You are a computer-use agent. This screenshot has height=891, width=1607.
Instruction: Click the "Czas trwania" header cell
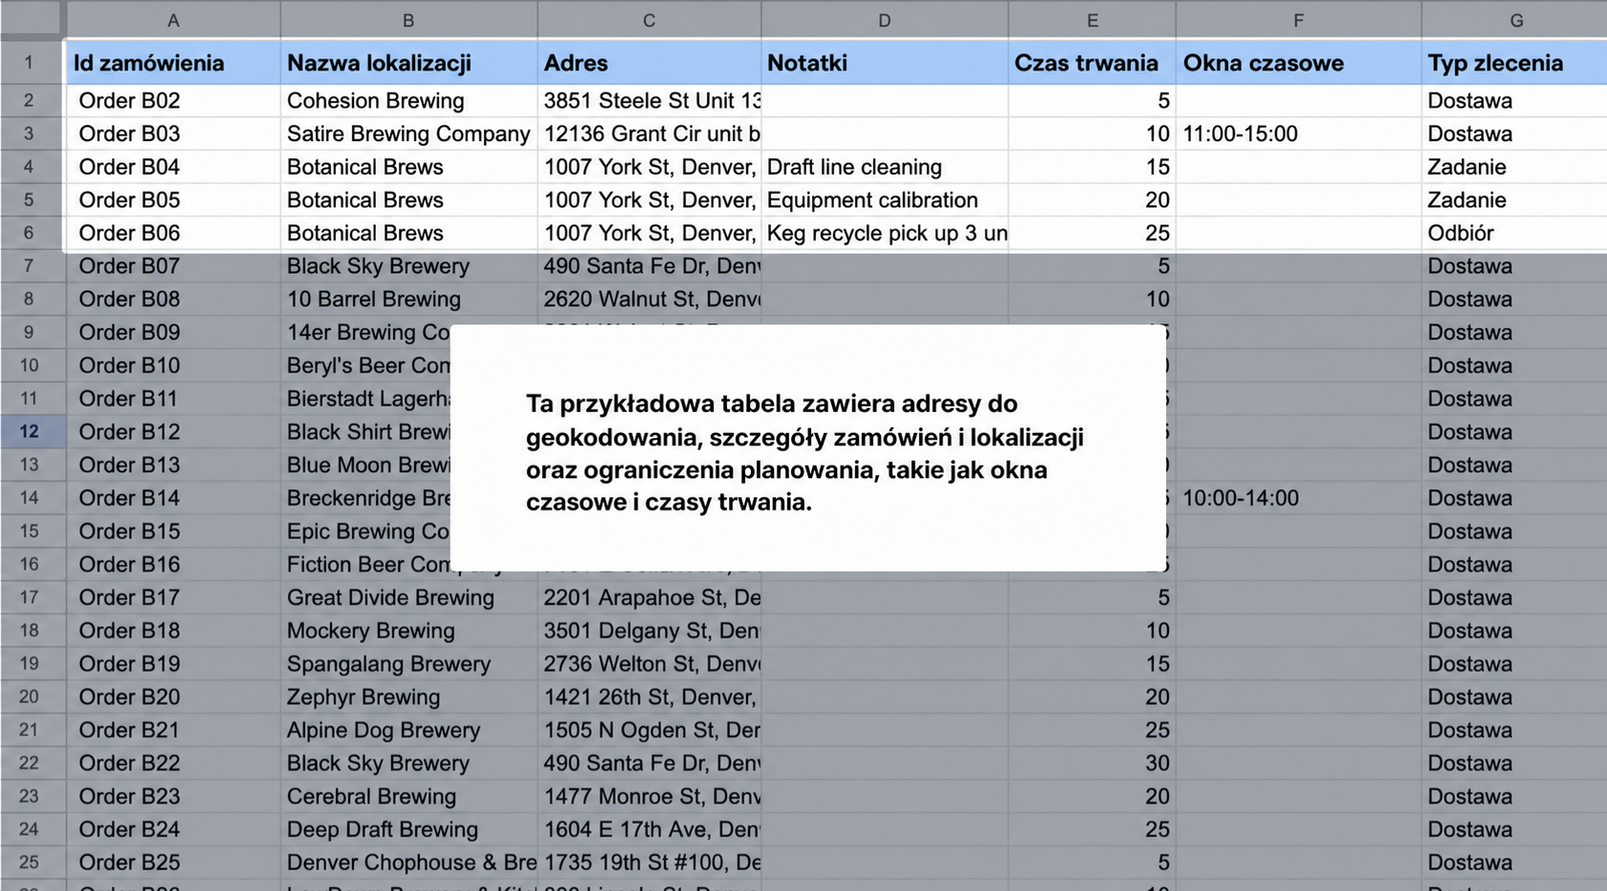tap(1092, 62)
